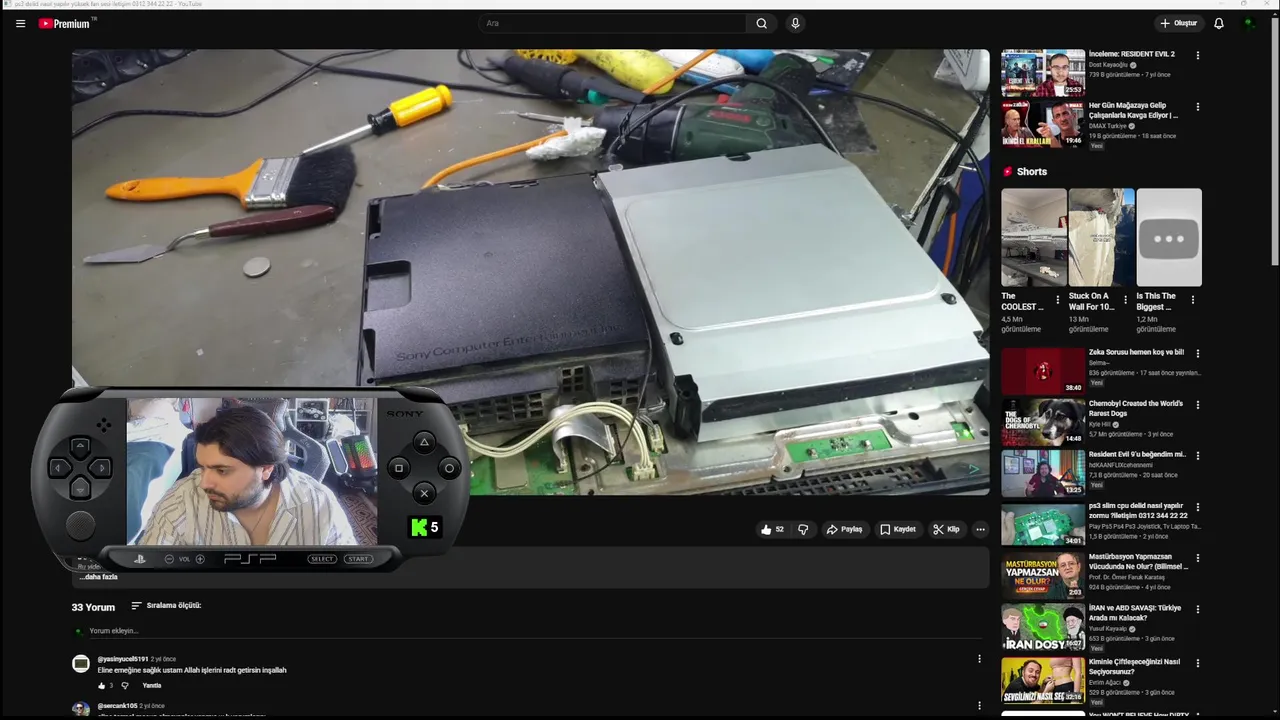
Task: Open 'Stuck On A Wall' short thumbnail
Action: [x=1101, y=238]
